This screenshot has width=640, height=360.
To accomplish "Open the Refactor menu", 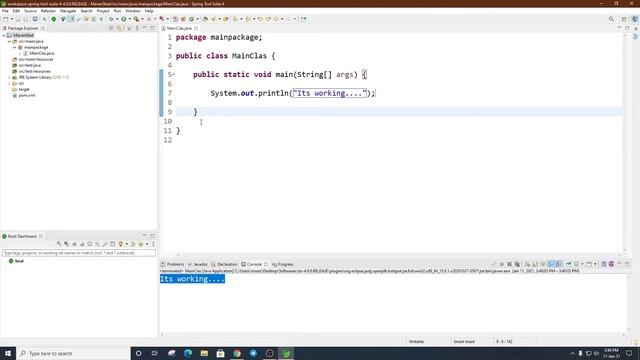I will click(x=48, y=11).
